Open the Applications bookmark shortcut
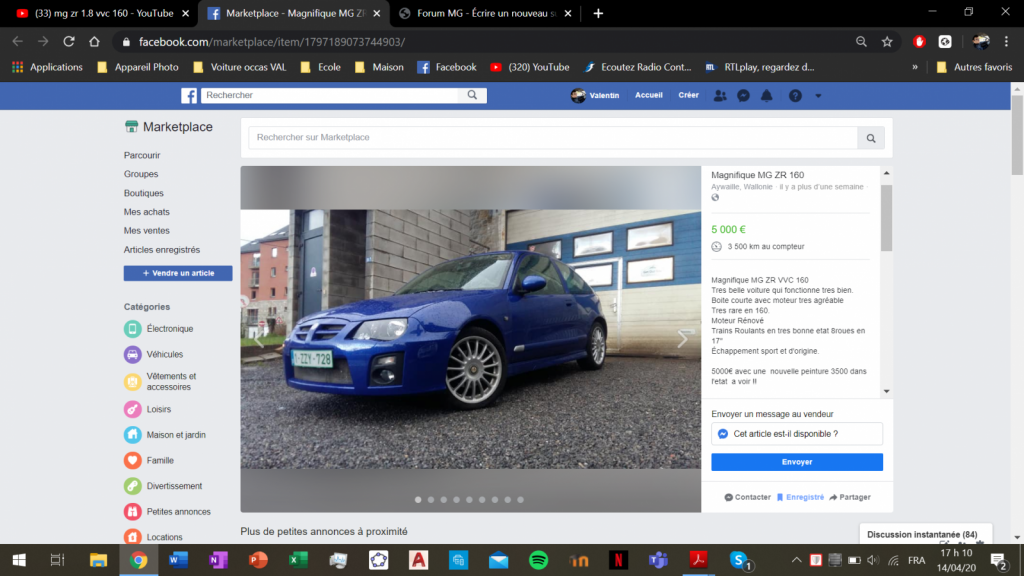The image size is (1024, 576). (48, 67)
